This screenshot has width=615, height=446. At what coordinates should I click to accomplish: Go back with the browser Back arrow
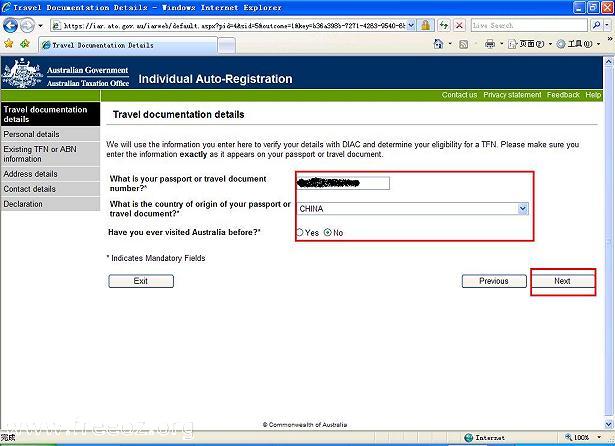click(x=10, y=26)
